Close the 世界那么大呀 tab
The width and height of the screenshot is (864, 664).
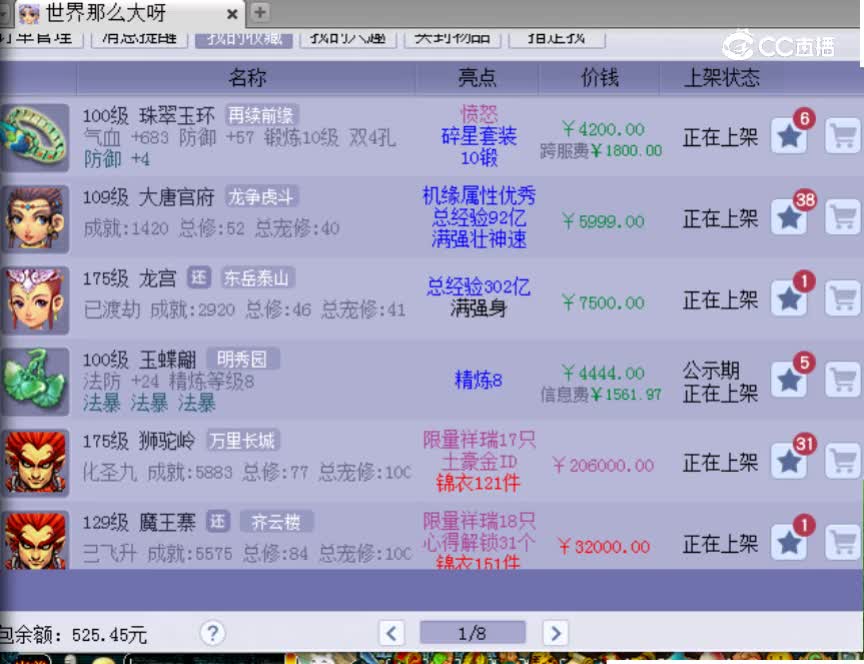coord(233,14)
